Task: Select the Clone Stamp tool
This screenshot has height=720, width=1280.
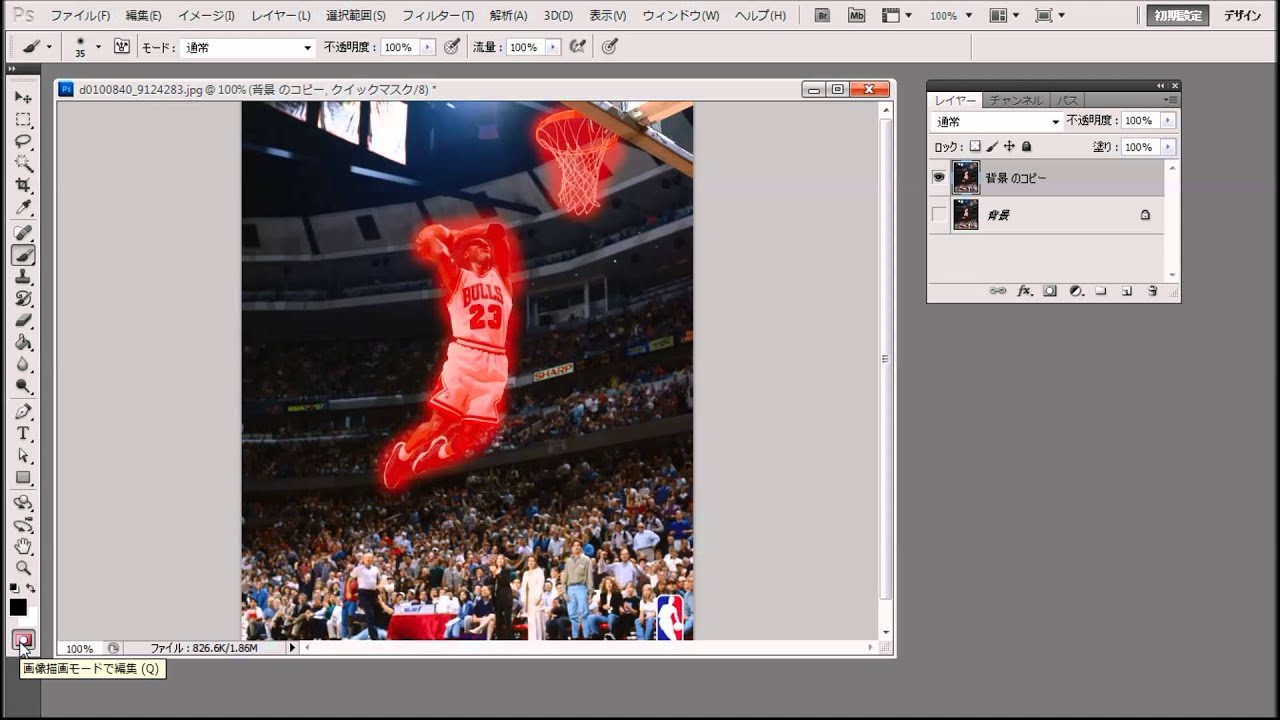Action: point(23,277)
